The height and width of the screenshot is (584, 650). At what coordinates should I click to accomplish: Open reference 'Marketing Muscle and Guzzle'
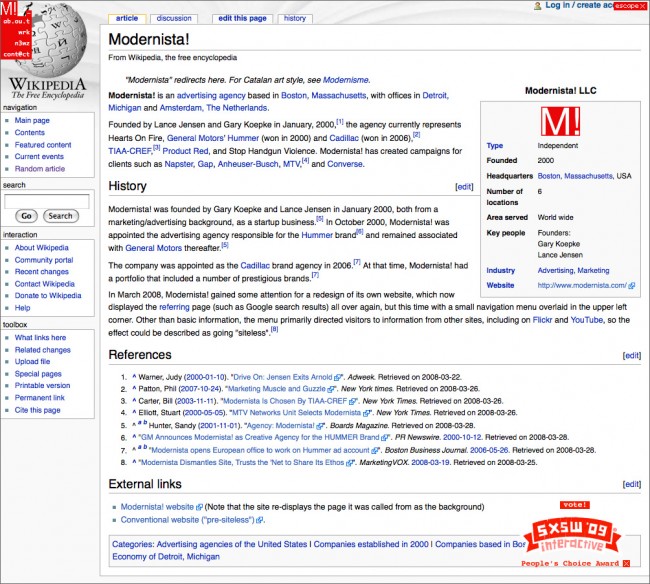point(277,389)
